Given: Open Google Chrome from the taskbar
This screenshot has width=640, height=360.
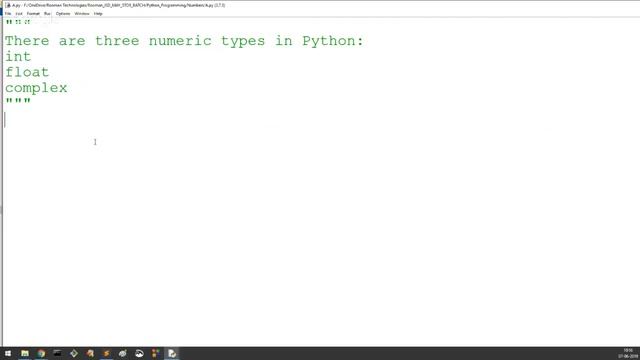Looking at the screenshot, I should click(x=41, y=353).
